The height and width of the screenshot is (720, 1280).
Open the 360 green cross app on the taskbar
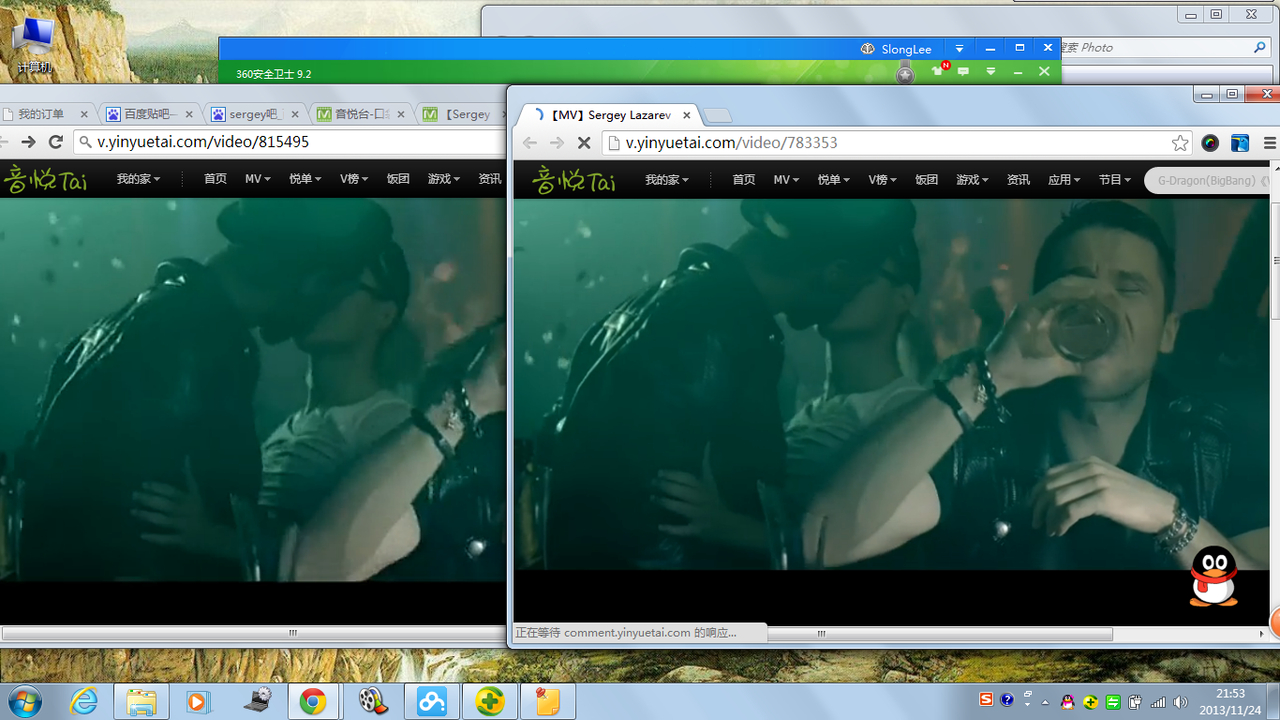(490, 702)
